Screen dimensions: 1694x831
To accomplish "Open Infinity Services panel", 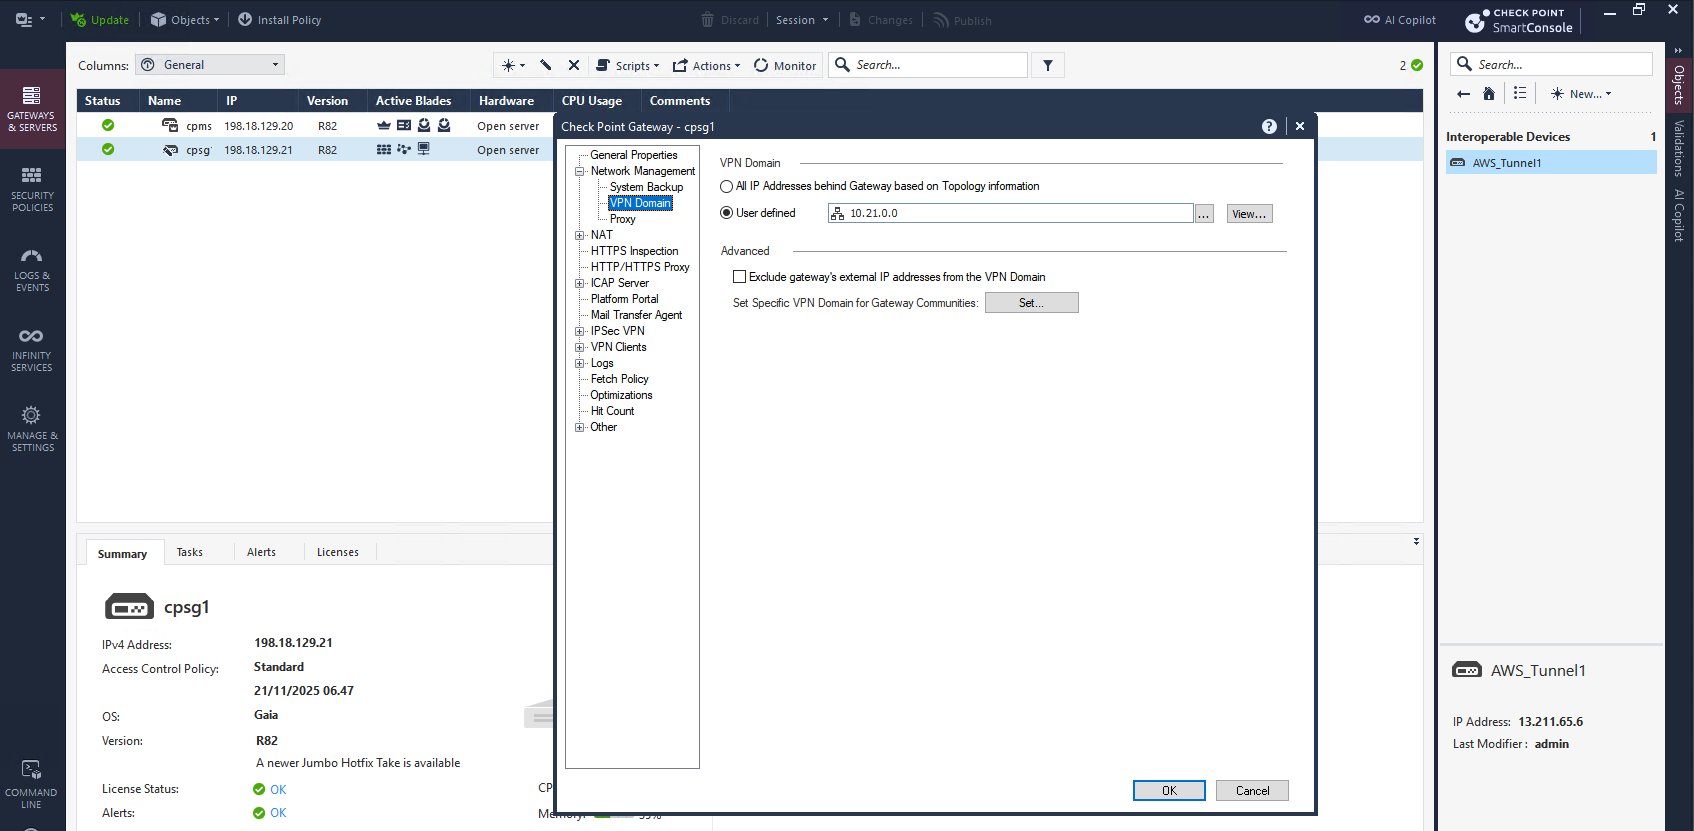I will (32, 349).
